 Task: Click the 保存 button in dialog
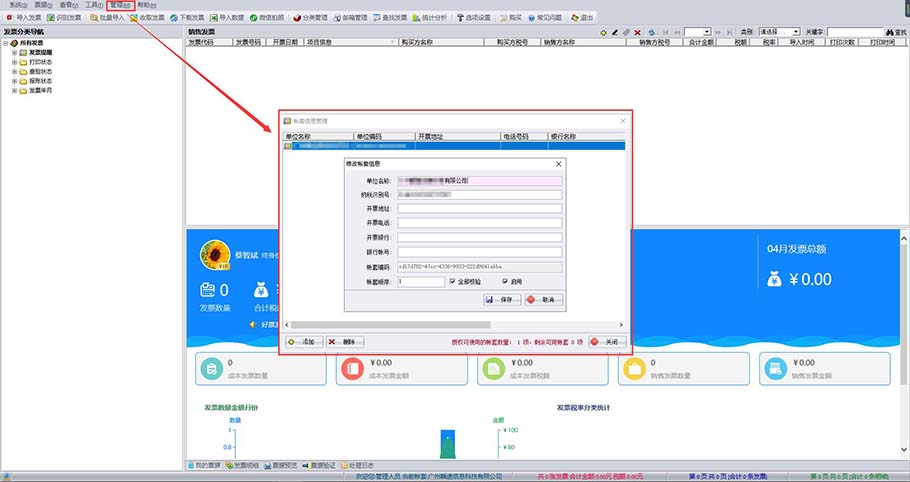[x=500, y=299]
